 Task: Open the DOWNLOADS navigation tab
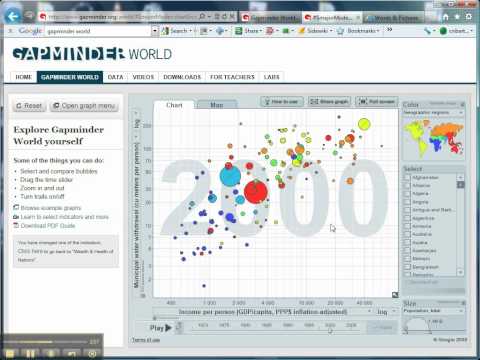(x=182, y=77)
